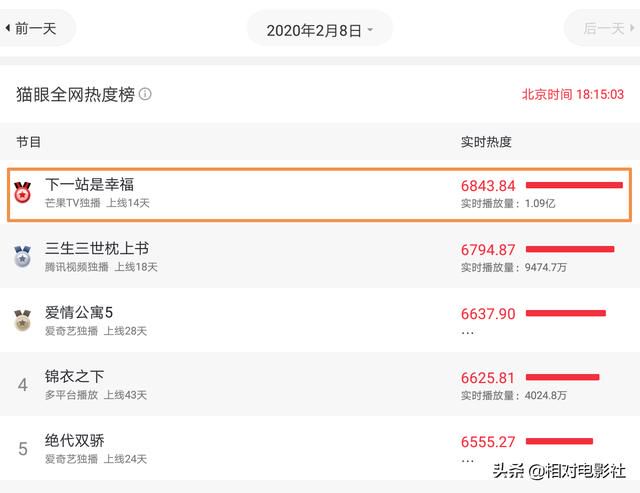This screenshot has height=493, width=640.
Task: Click the 实时热度 column header
Action: (486, 142)
